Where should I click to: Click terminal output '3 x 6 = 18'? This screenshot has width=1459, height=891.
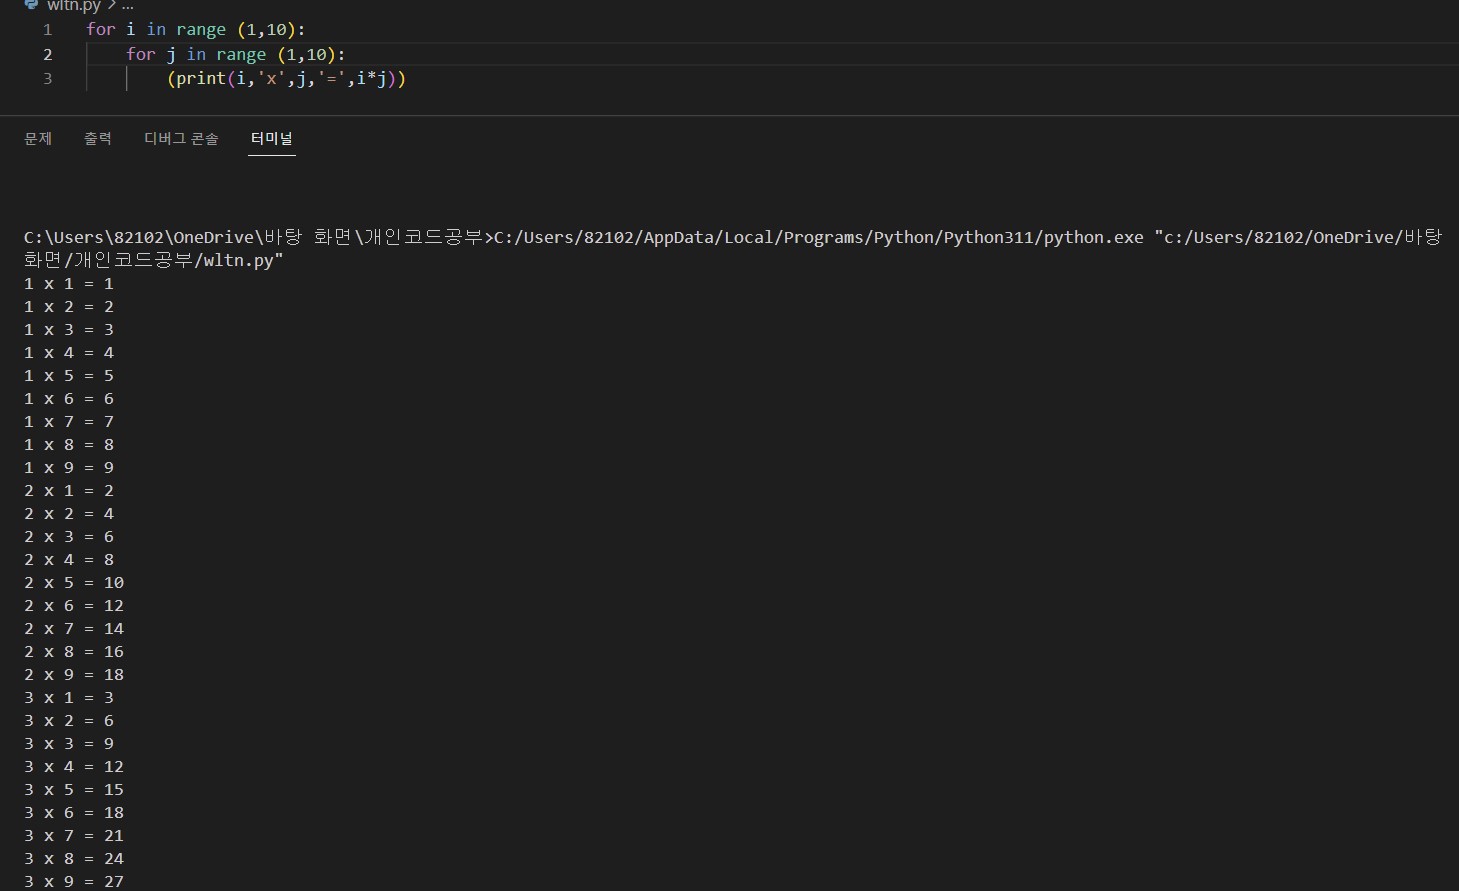click(74, 813)
